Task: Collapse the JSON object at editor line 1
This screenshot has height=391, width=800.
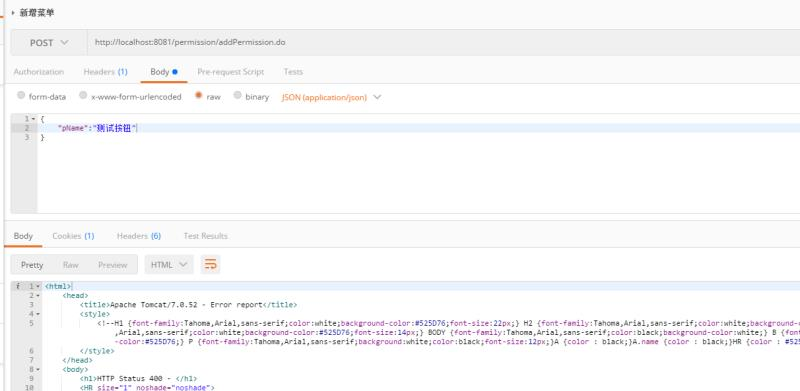Action: point(34,118)
